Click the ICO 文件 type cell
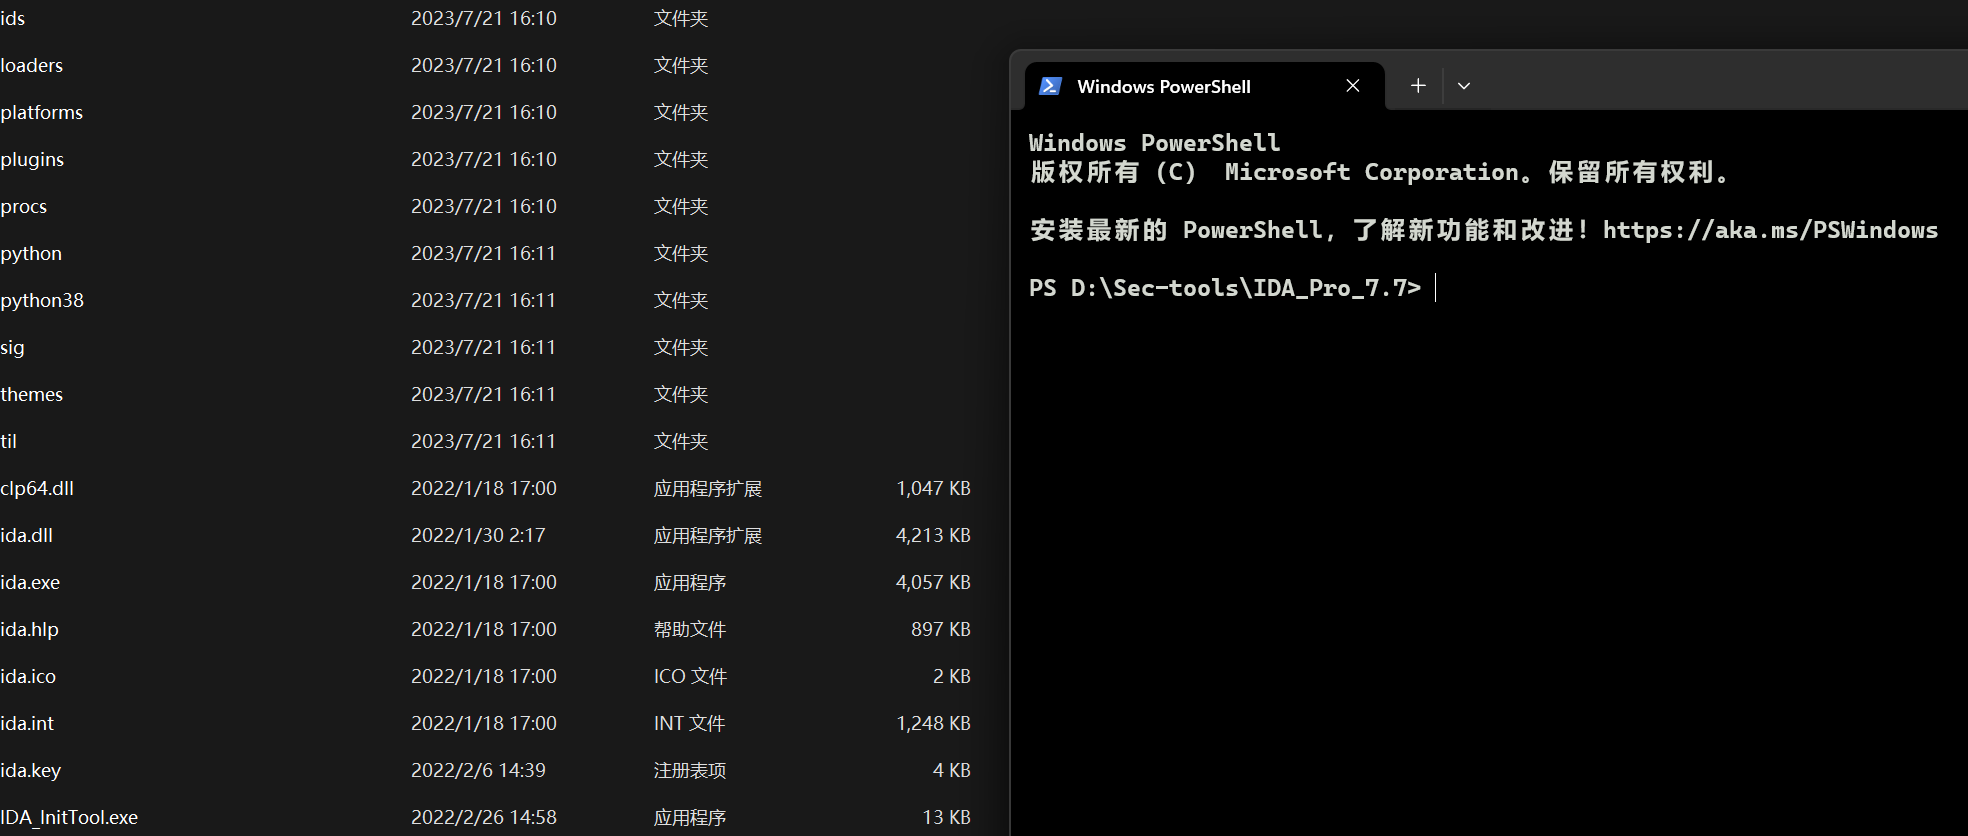Image resolution: width=1968 pixels, height=836 pixels. click(690, 676)
